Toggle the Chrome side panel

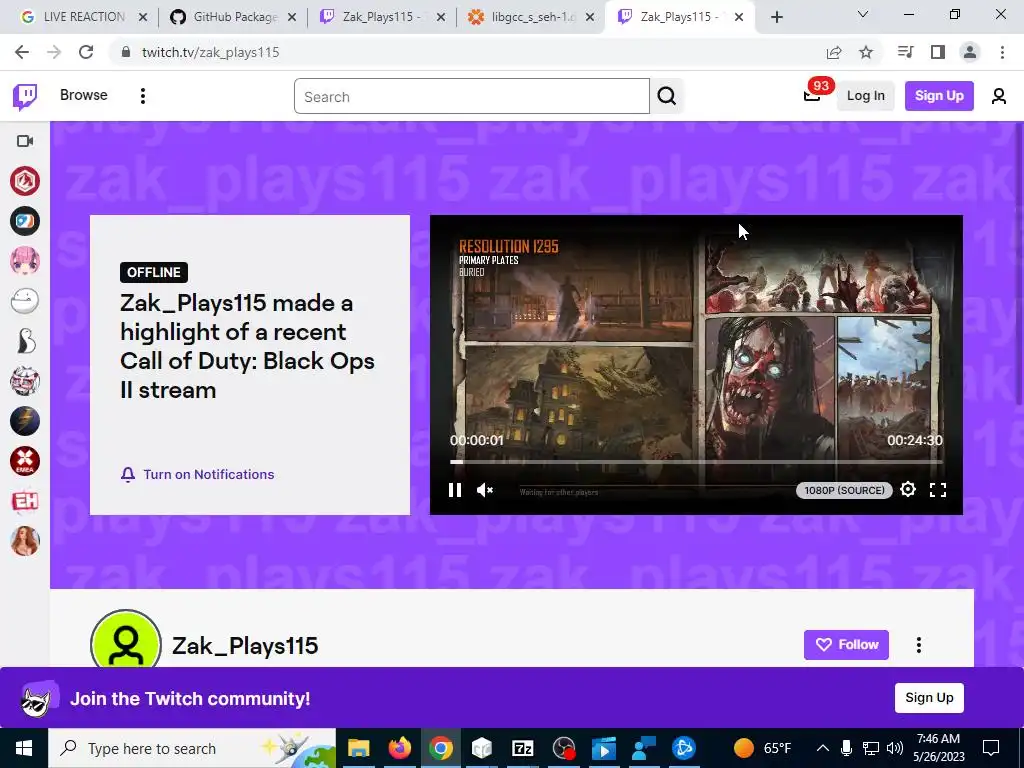(938, 52)
